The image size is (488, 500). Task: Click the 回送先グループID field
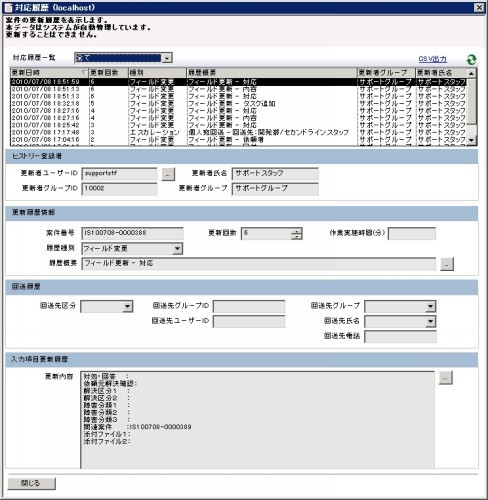click(249, 306)
